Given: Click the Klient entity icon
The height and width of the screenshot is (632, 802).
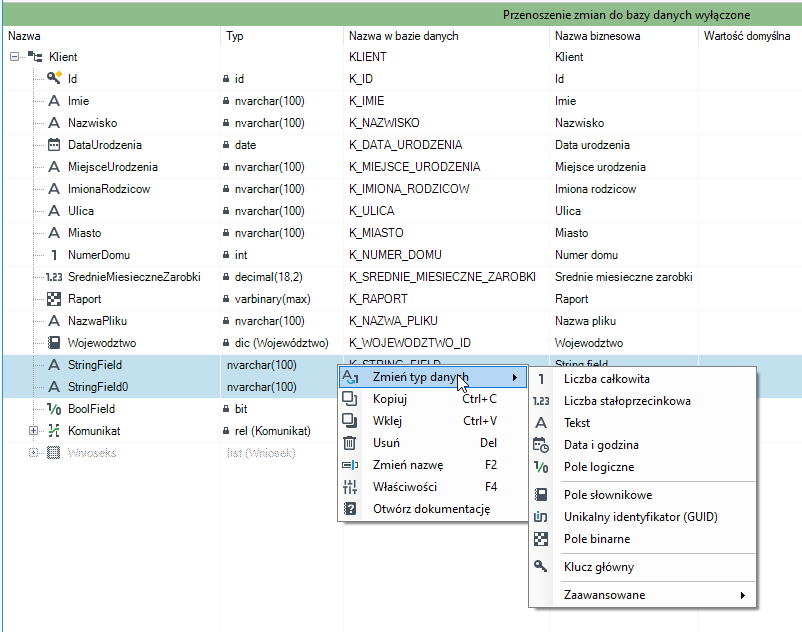Looking at the screenshot, I should click(35, 56).
